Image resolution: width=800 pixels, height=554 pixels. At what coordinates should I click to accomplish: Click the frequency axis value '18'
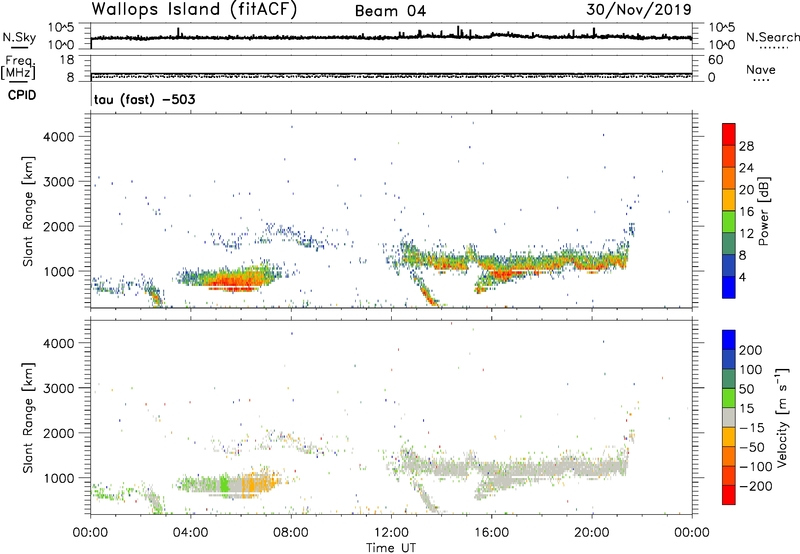coord(66,60)
